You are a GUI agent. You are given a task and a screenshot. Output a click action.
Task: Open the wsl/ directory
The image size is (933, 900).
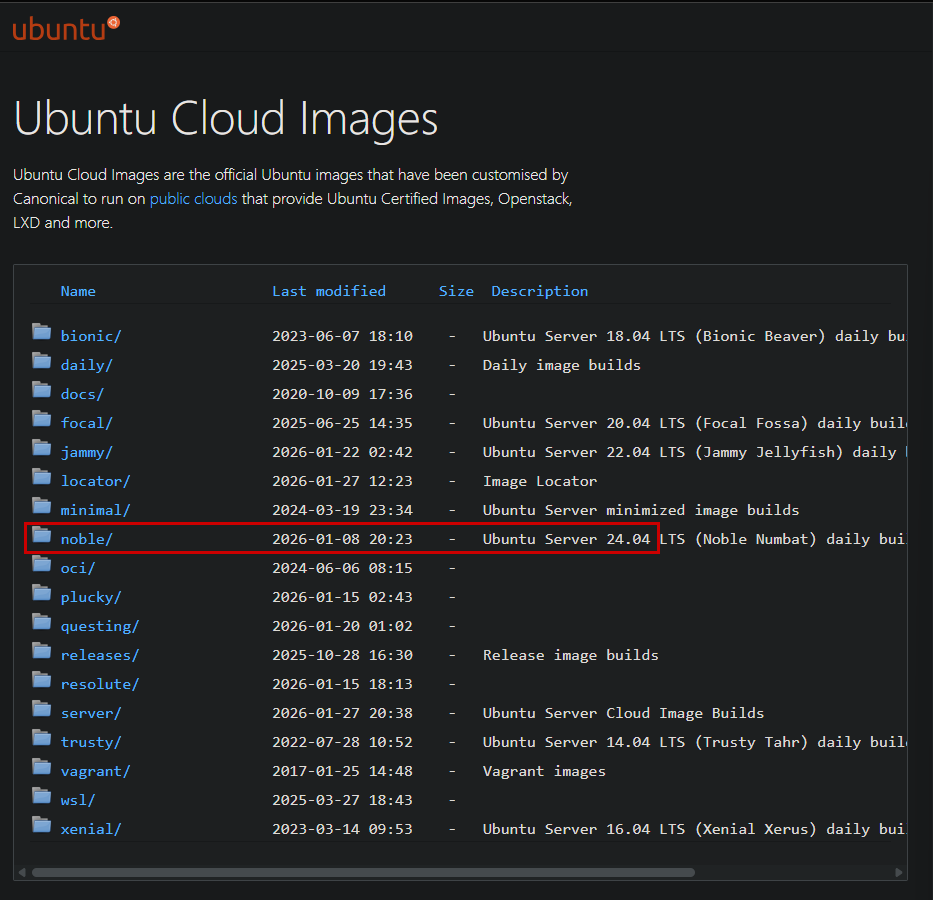[x=79, y=799]
